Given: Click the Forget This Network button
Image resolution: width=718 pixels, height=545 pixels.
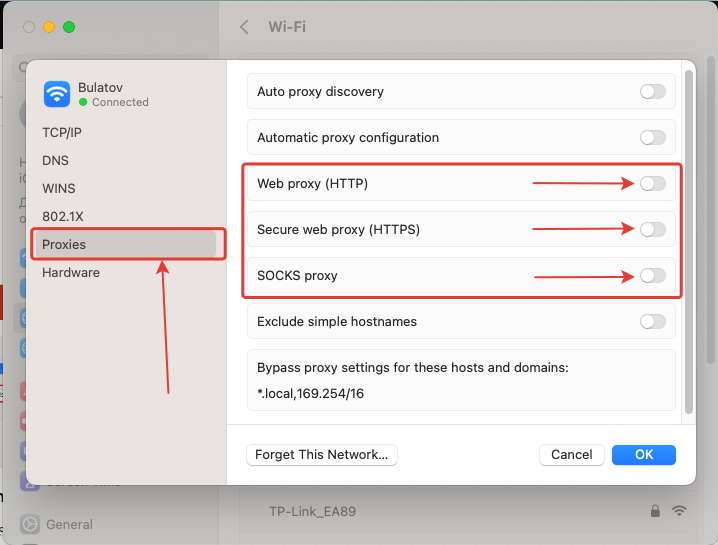Looking at the screenshot, I should click(321, 455).
